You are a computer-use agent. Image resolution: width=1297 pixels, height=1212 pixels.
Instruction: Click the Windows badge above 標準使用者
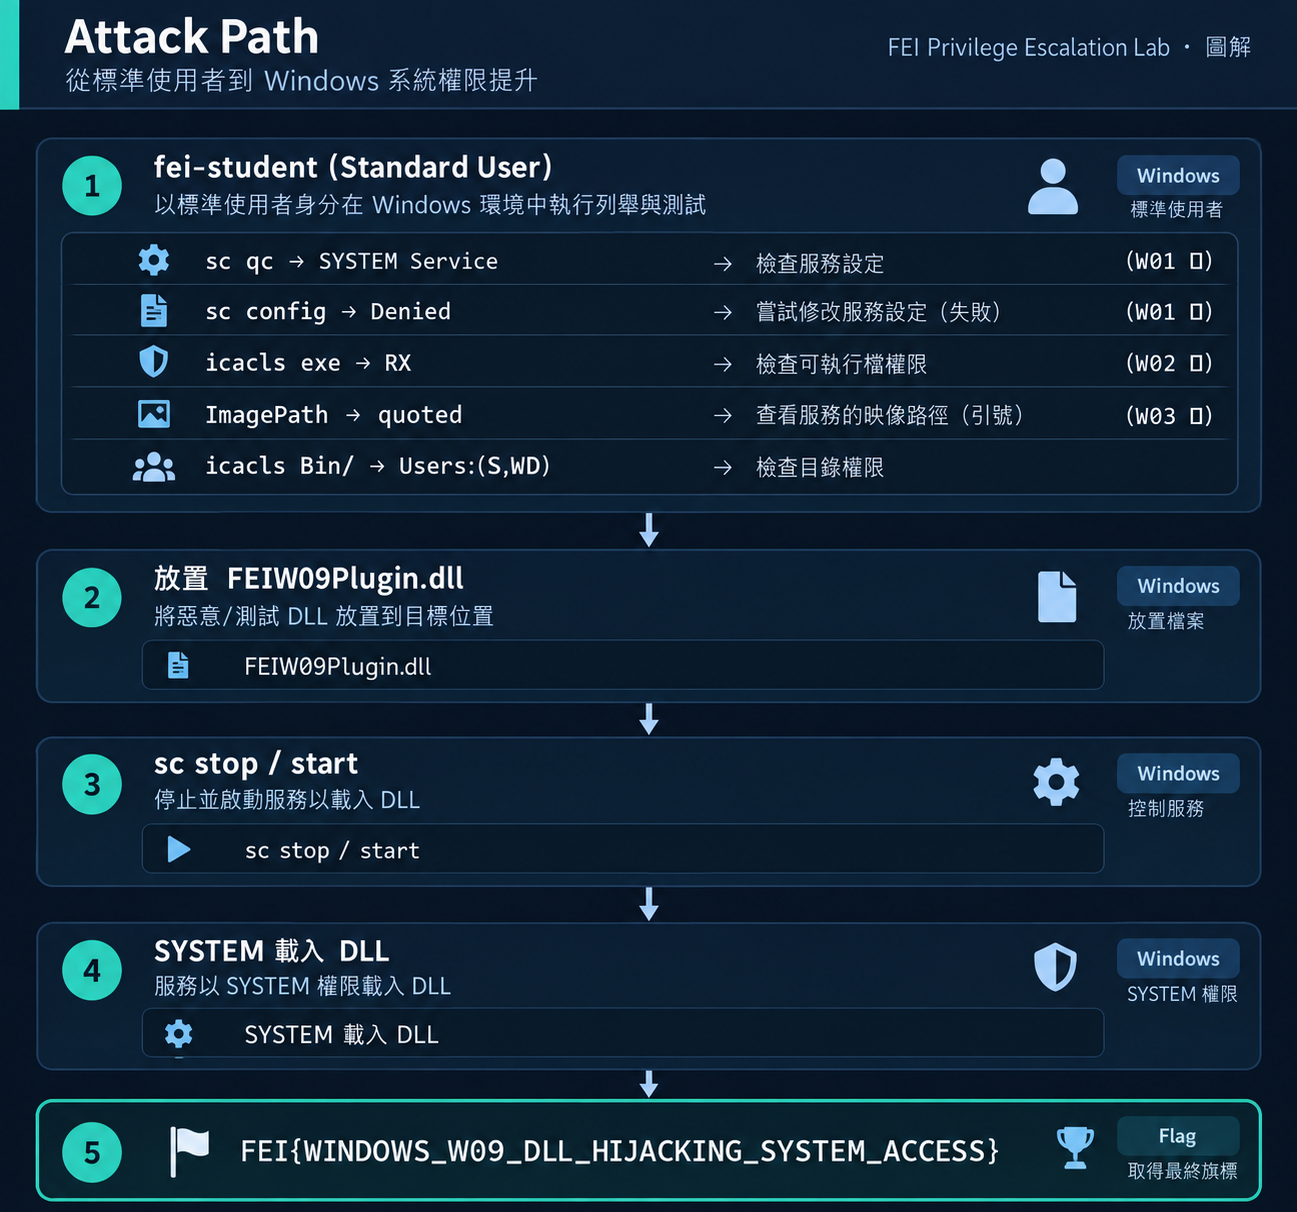[1178, 176]
